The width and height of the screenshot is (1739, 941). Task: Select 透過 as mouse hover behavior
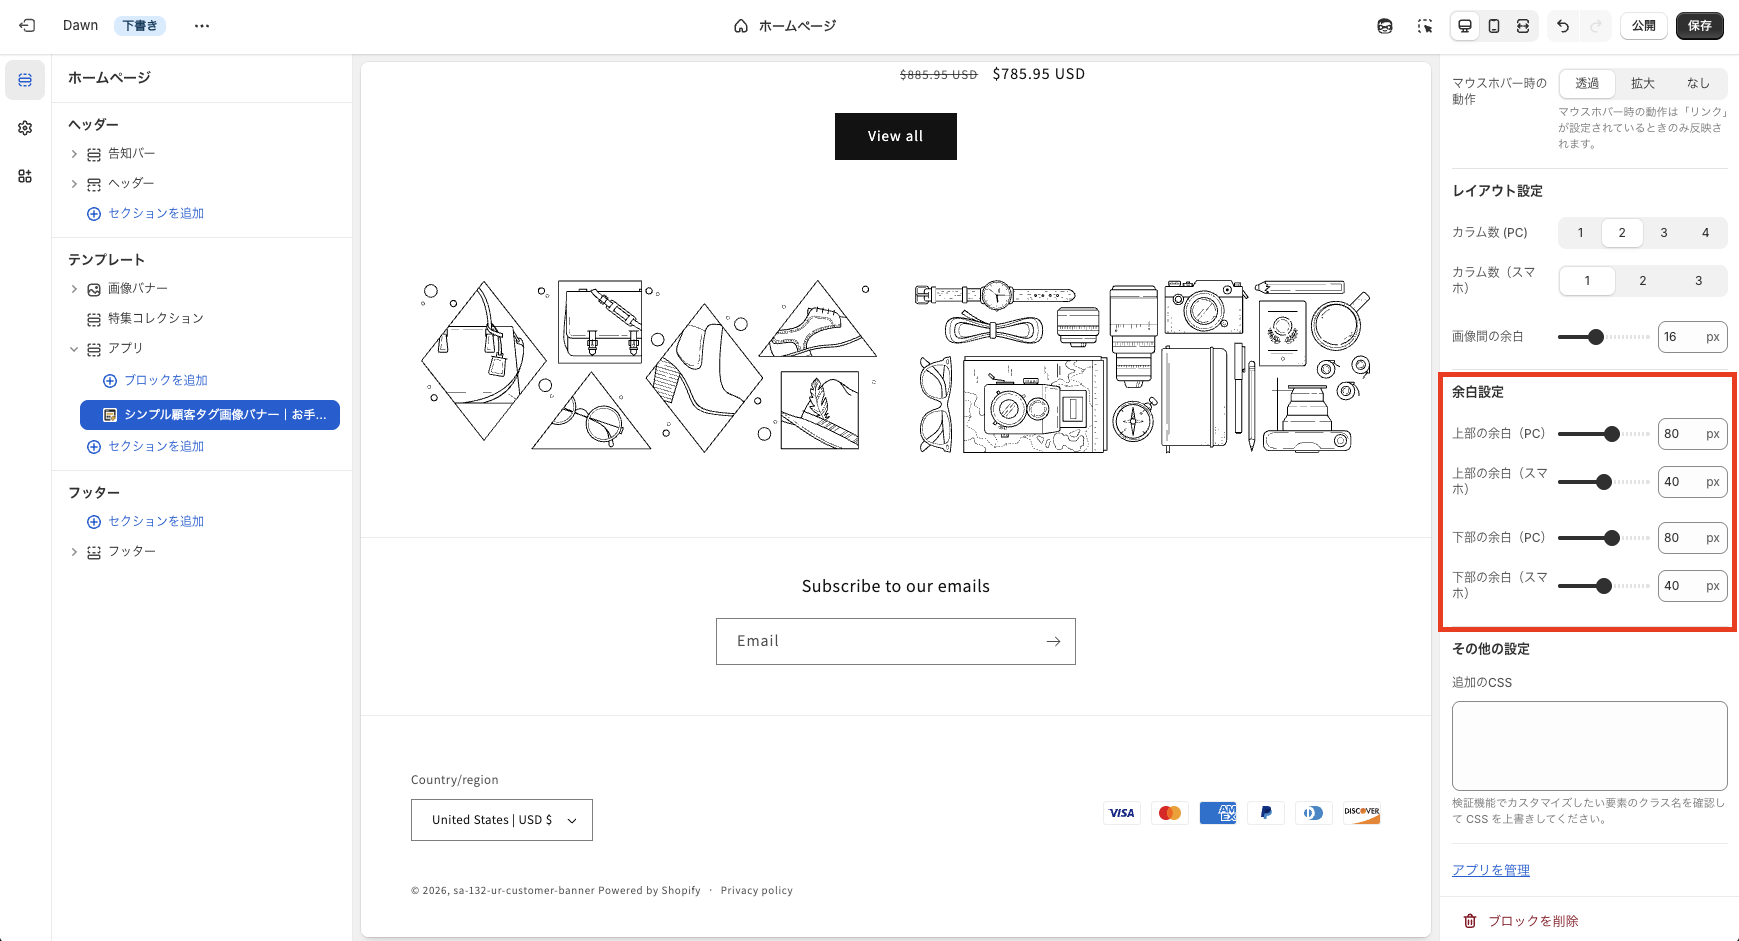tap(1586, 84)
